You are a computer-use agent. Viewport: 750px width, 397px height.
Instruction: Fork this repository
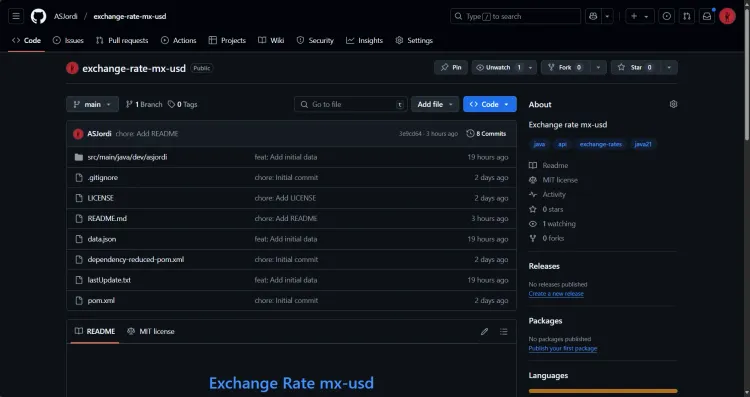click(x=566, y=67)
